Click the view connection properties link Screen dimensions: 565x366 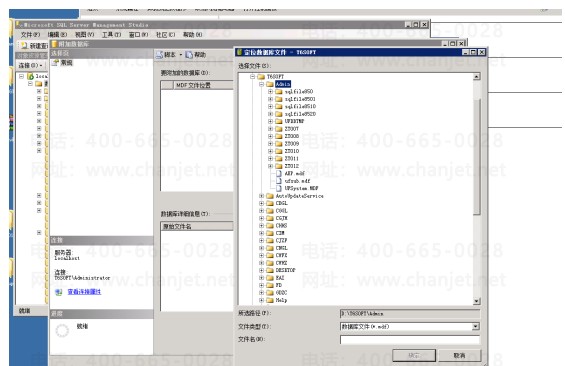click(84, 292)
